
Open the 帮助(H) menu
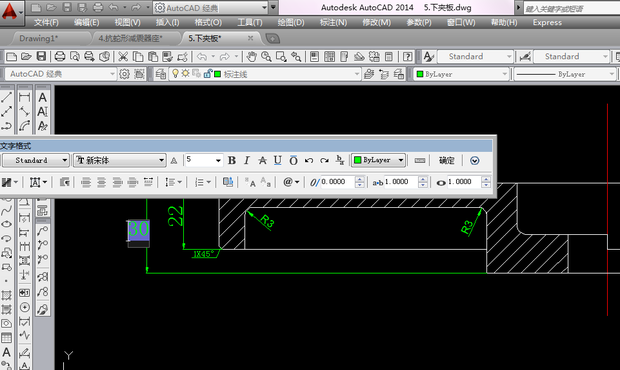click(x=504, y=23)
